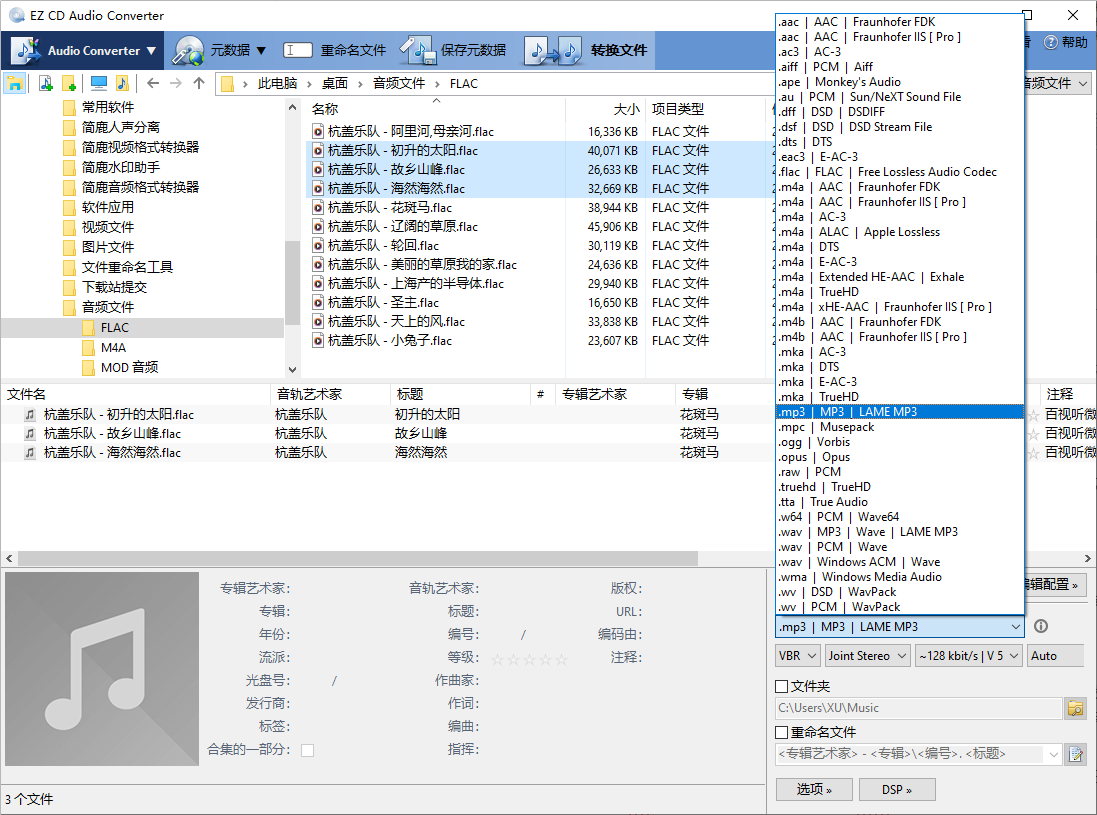The width and height of the screenshot is (1097, 815).
Task: Click the add folder icon in second toolbar
Action: 68,83
